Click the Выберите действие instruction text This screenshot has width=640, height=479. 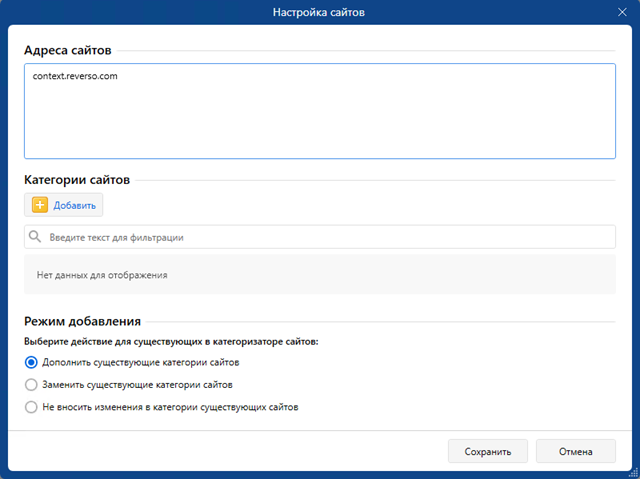(171, 342)
